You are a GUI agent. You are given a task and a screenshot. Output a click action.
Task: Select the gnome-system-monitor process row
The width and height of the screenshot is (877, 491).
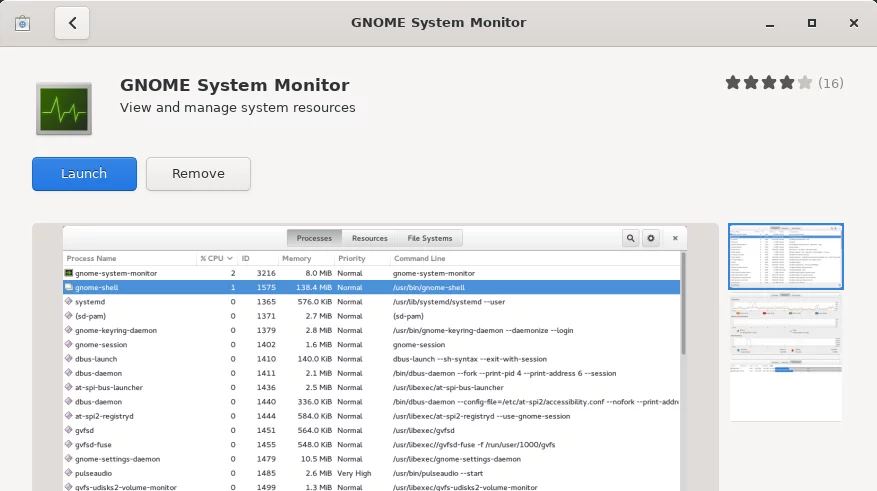click(371, 273)
